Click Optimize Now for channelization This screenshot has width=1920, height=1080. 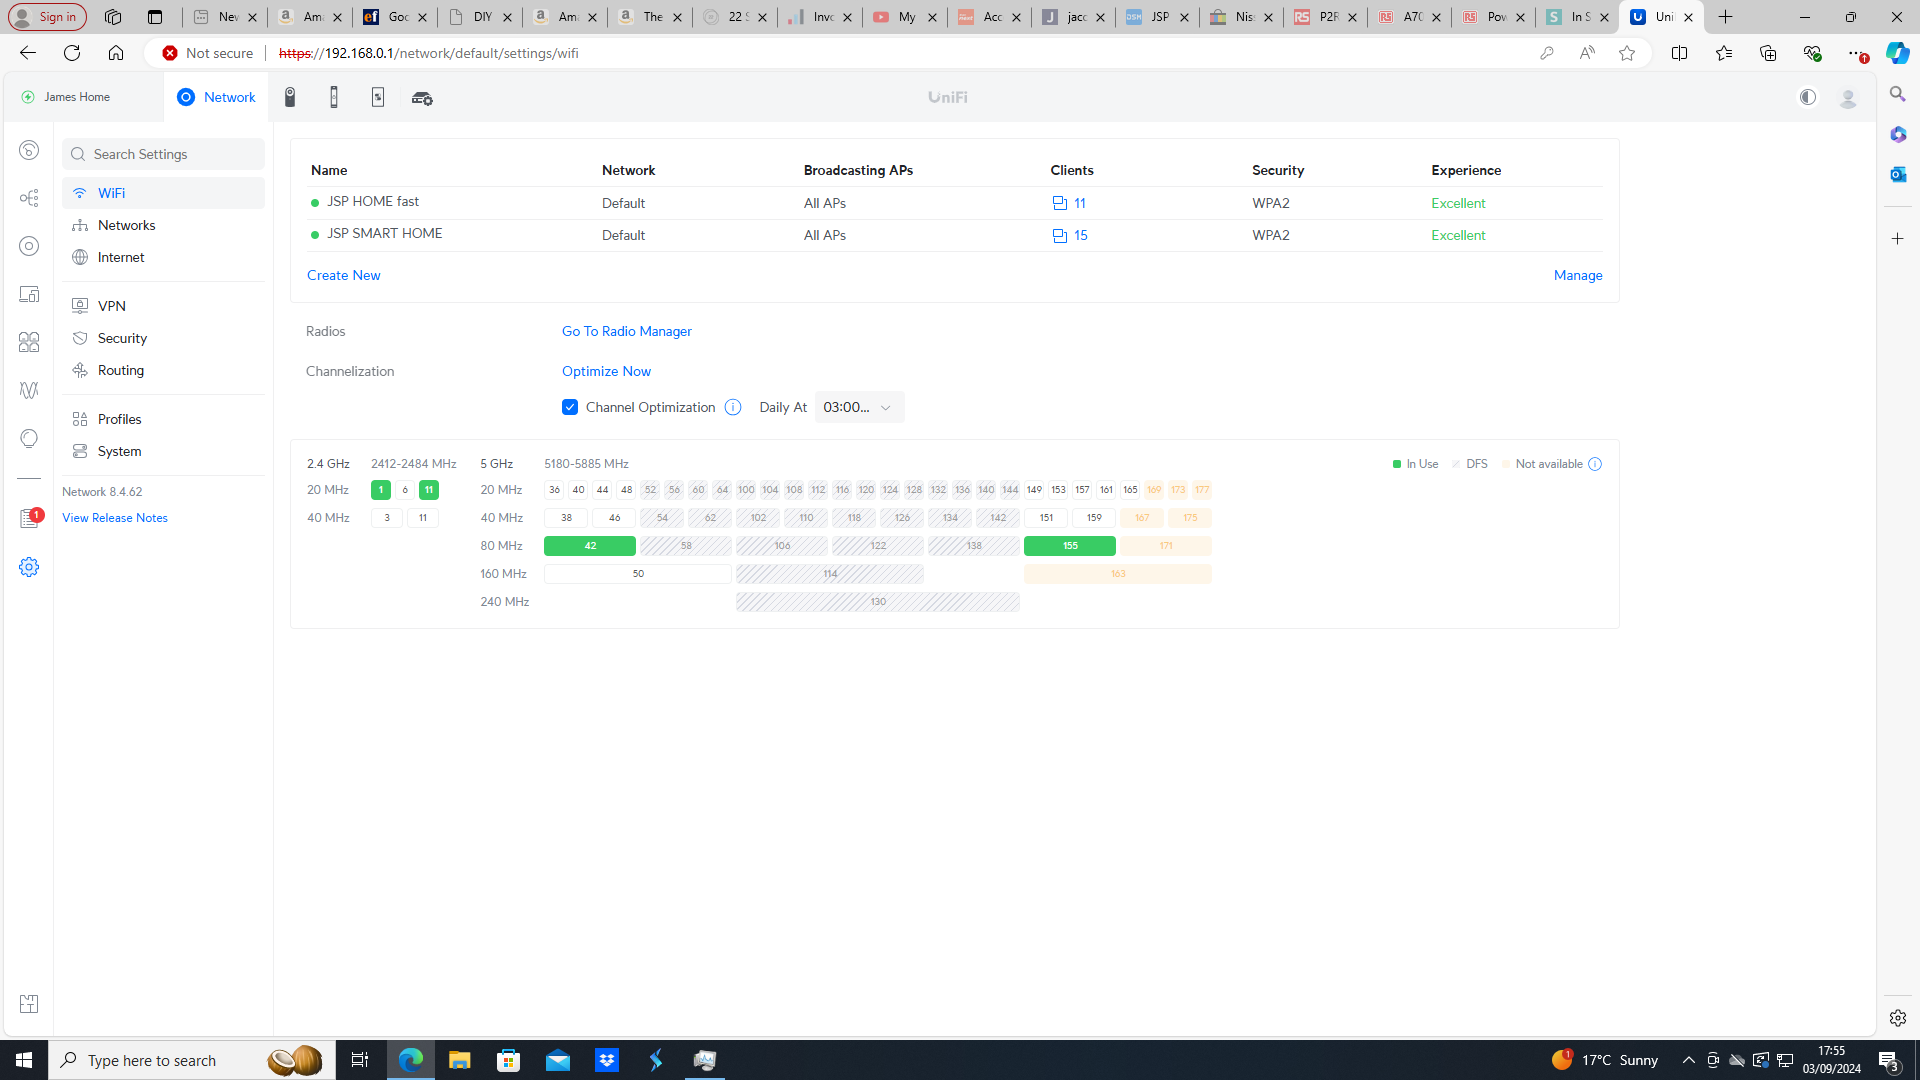coord(605,371)
